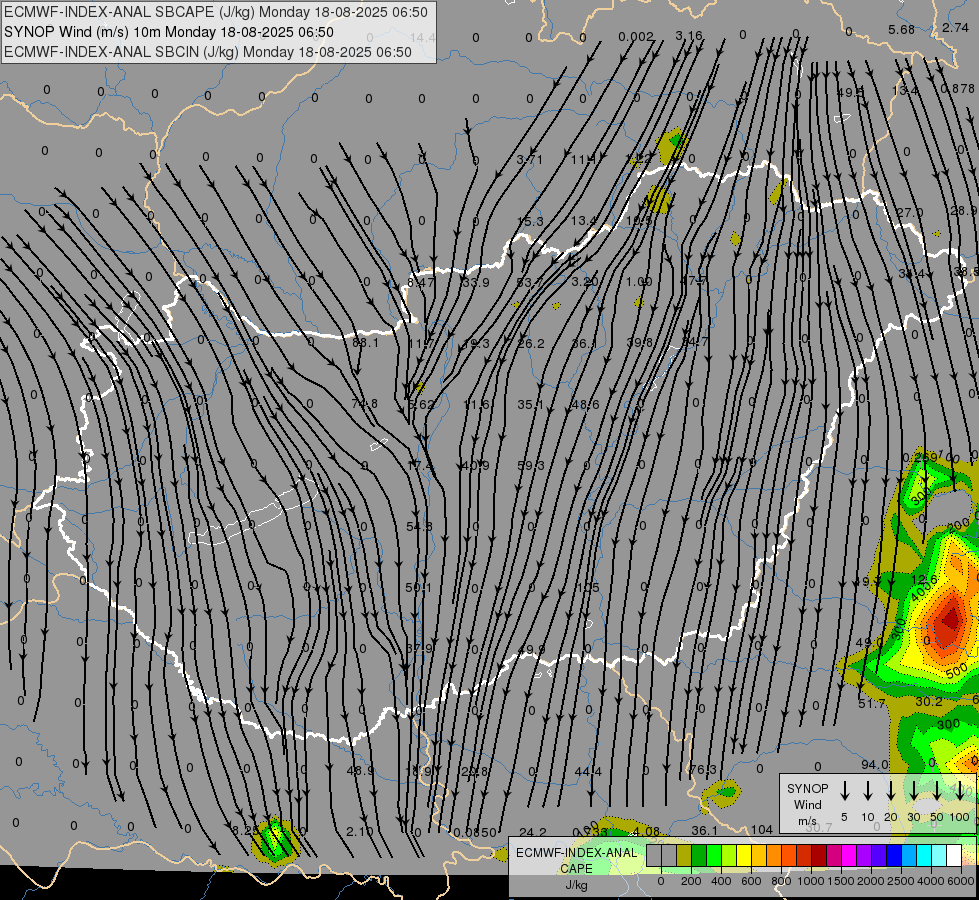Viewport: 979px width, 900px height.
Task: Select the dark green swatch in the CAPE legend
Action: pos(699,855)
